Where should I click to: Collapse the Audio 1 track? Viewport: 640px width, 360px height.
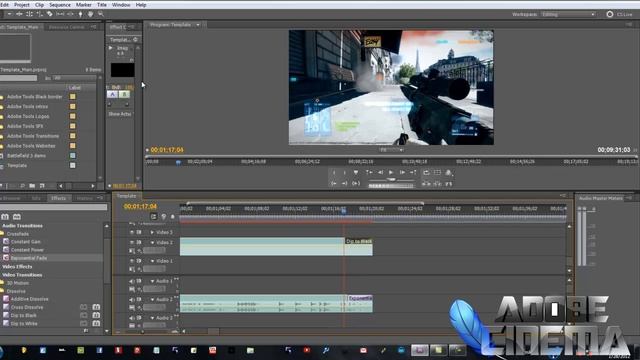pyautogui.click(x=152, y=281)
